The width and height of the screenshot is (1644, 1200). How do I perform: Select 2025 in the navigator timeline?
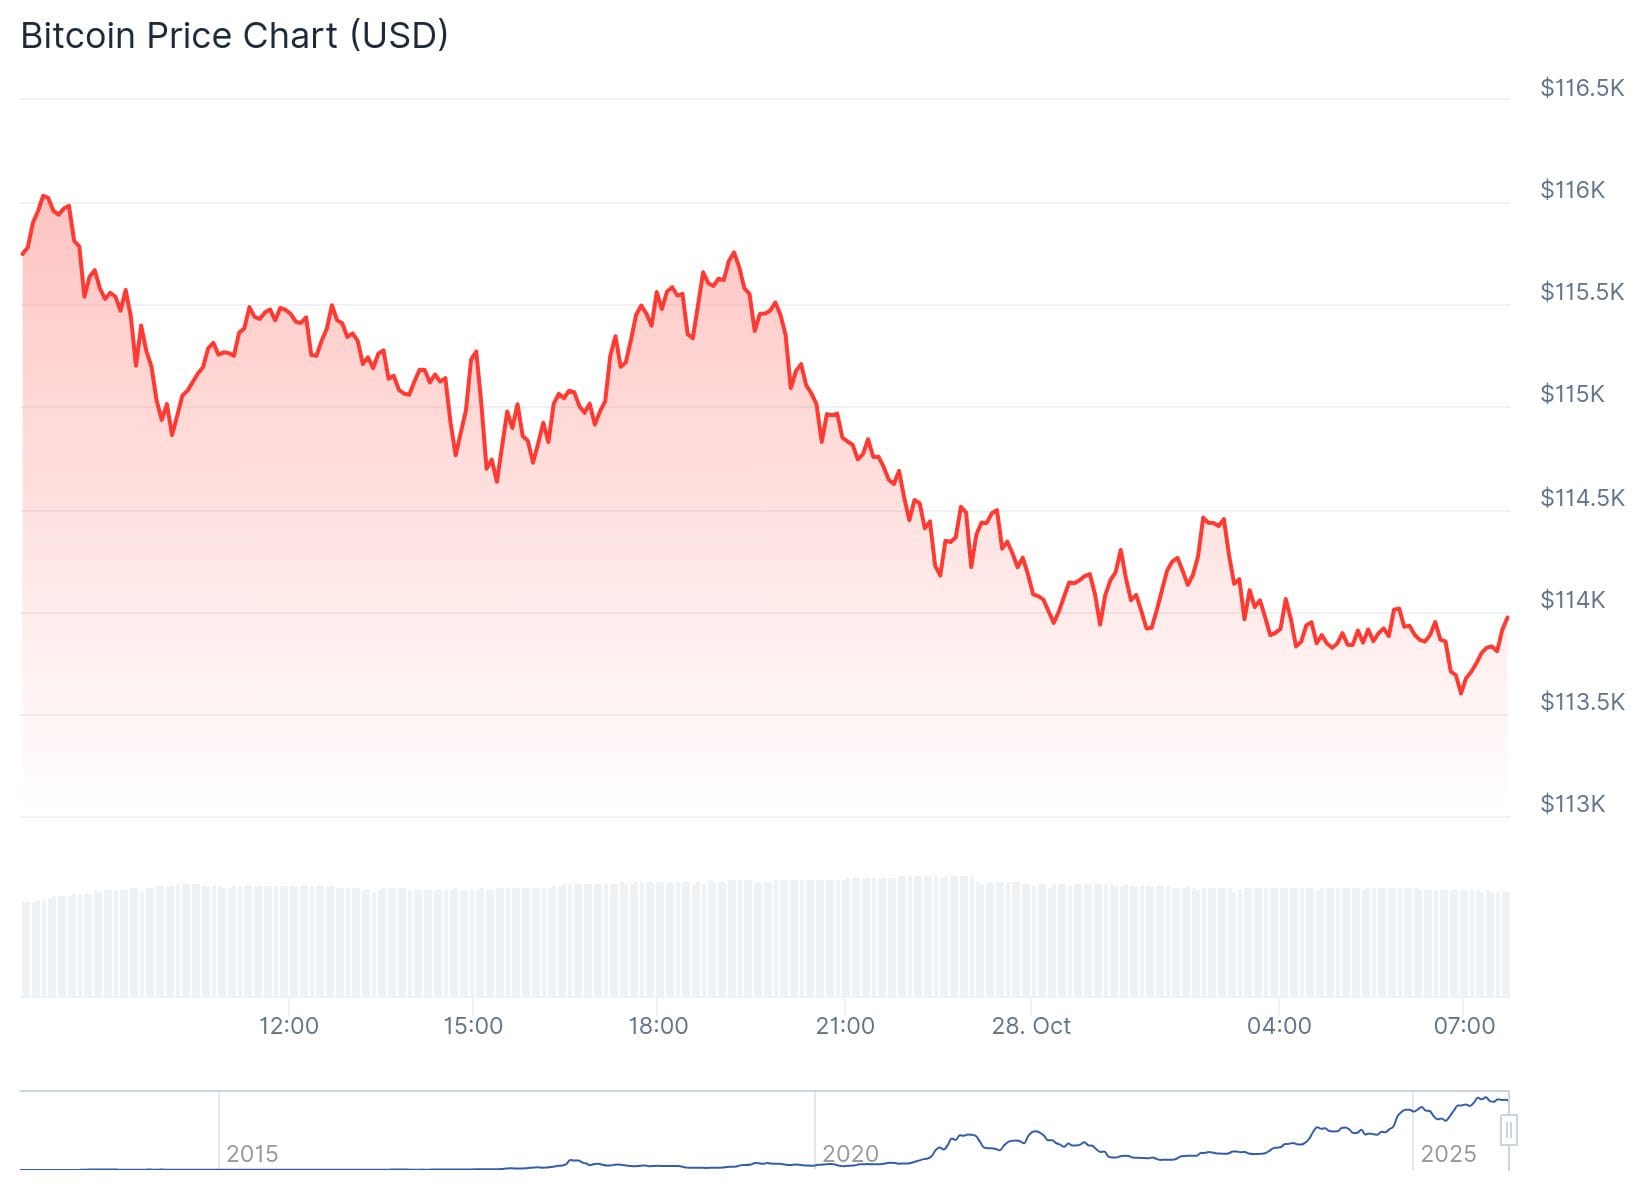coord(1448,1154)
